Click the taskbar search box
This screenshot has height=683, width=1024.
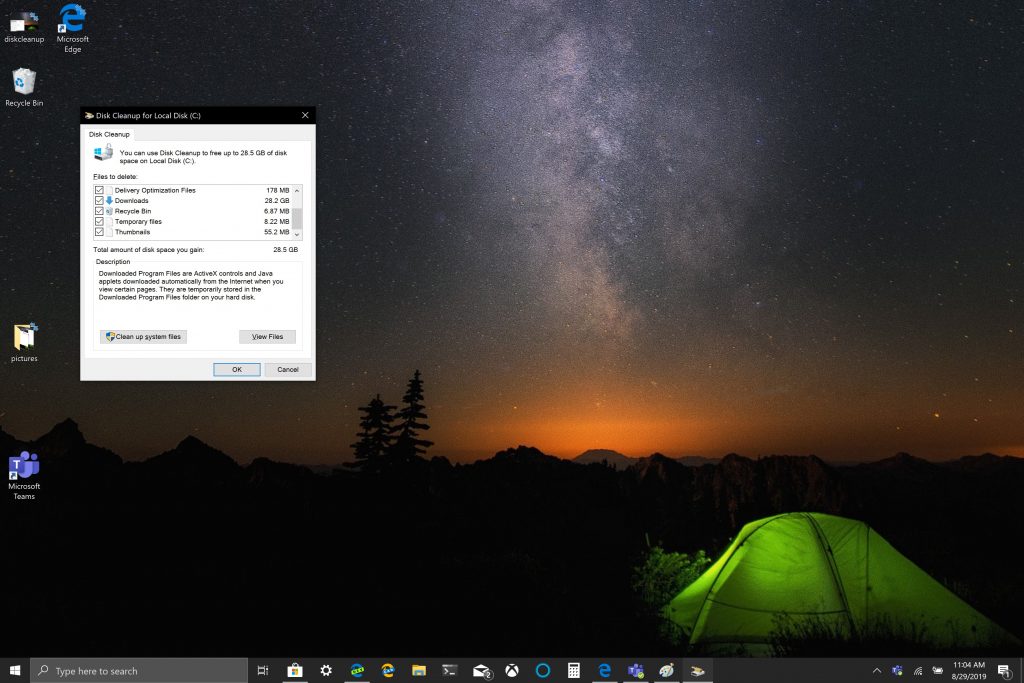click(138, 670)
